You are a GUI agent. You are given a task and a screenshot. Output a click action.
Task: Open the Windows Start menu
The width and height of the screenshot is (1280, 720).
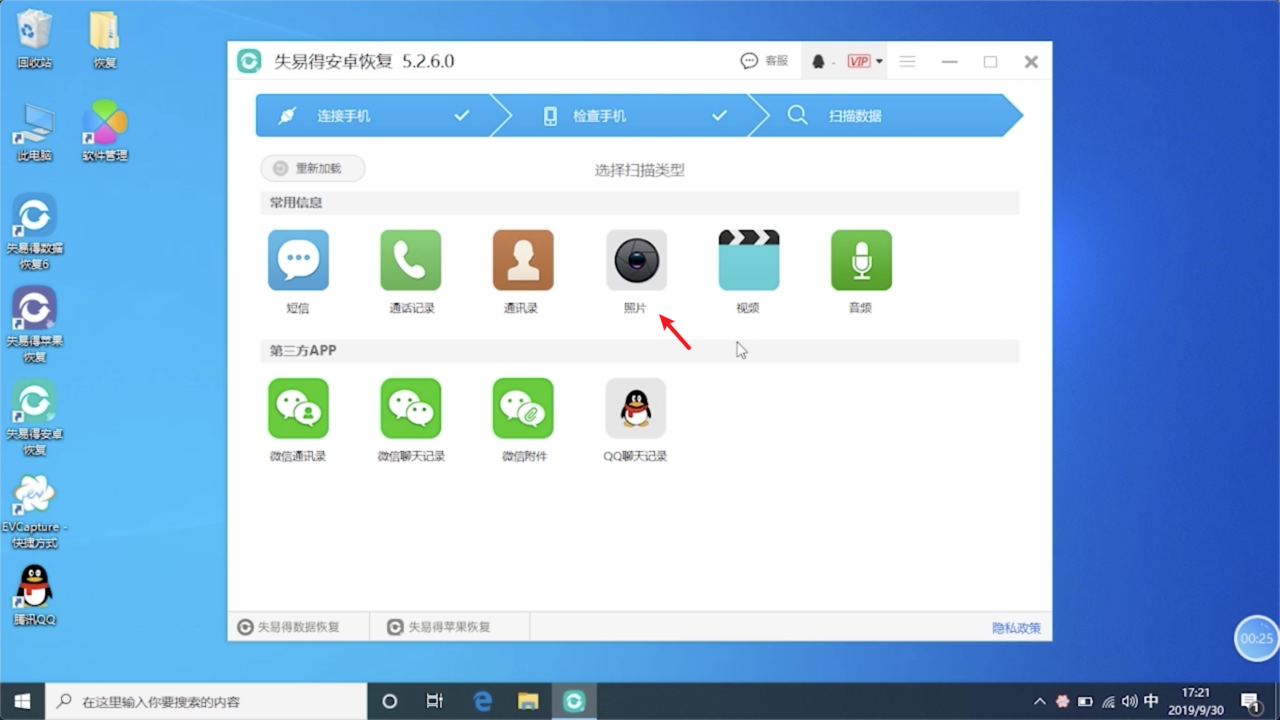(x=22, y=701)
